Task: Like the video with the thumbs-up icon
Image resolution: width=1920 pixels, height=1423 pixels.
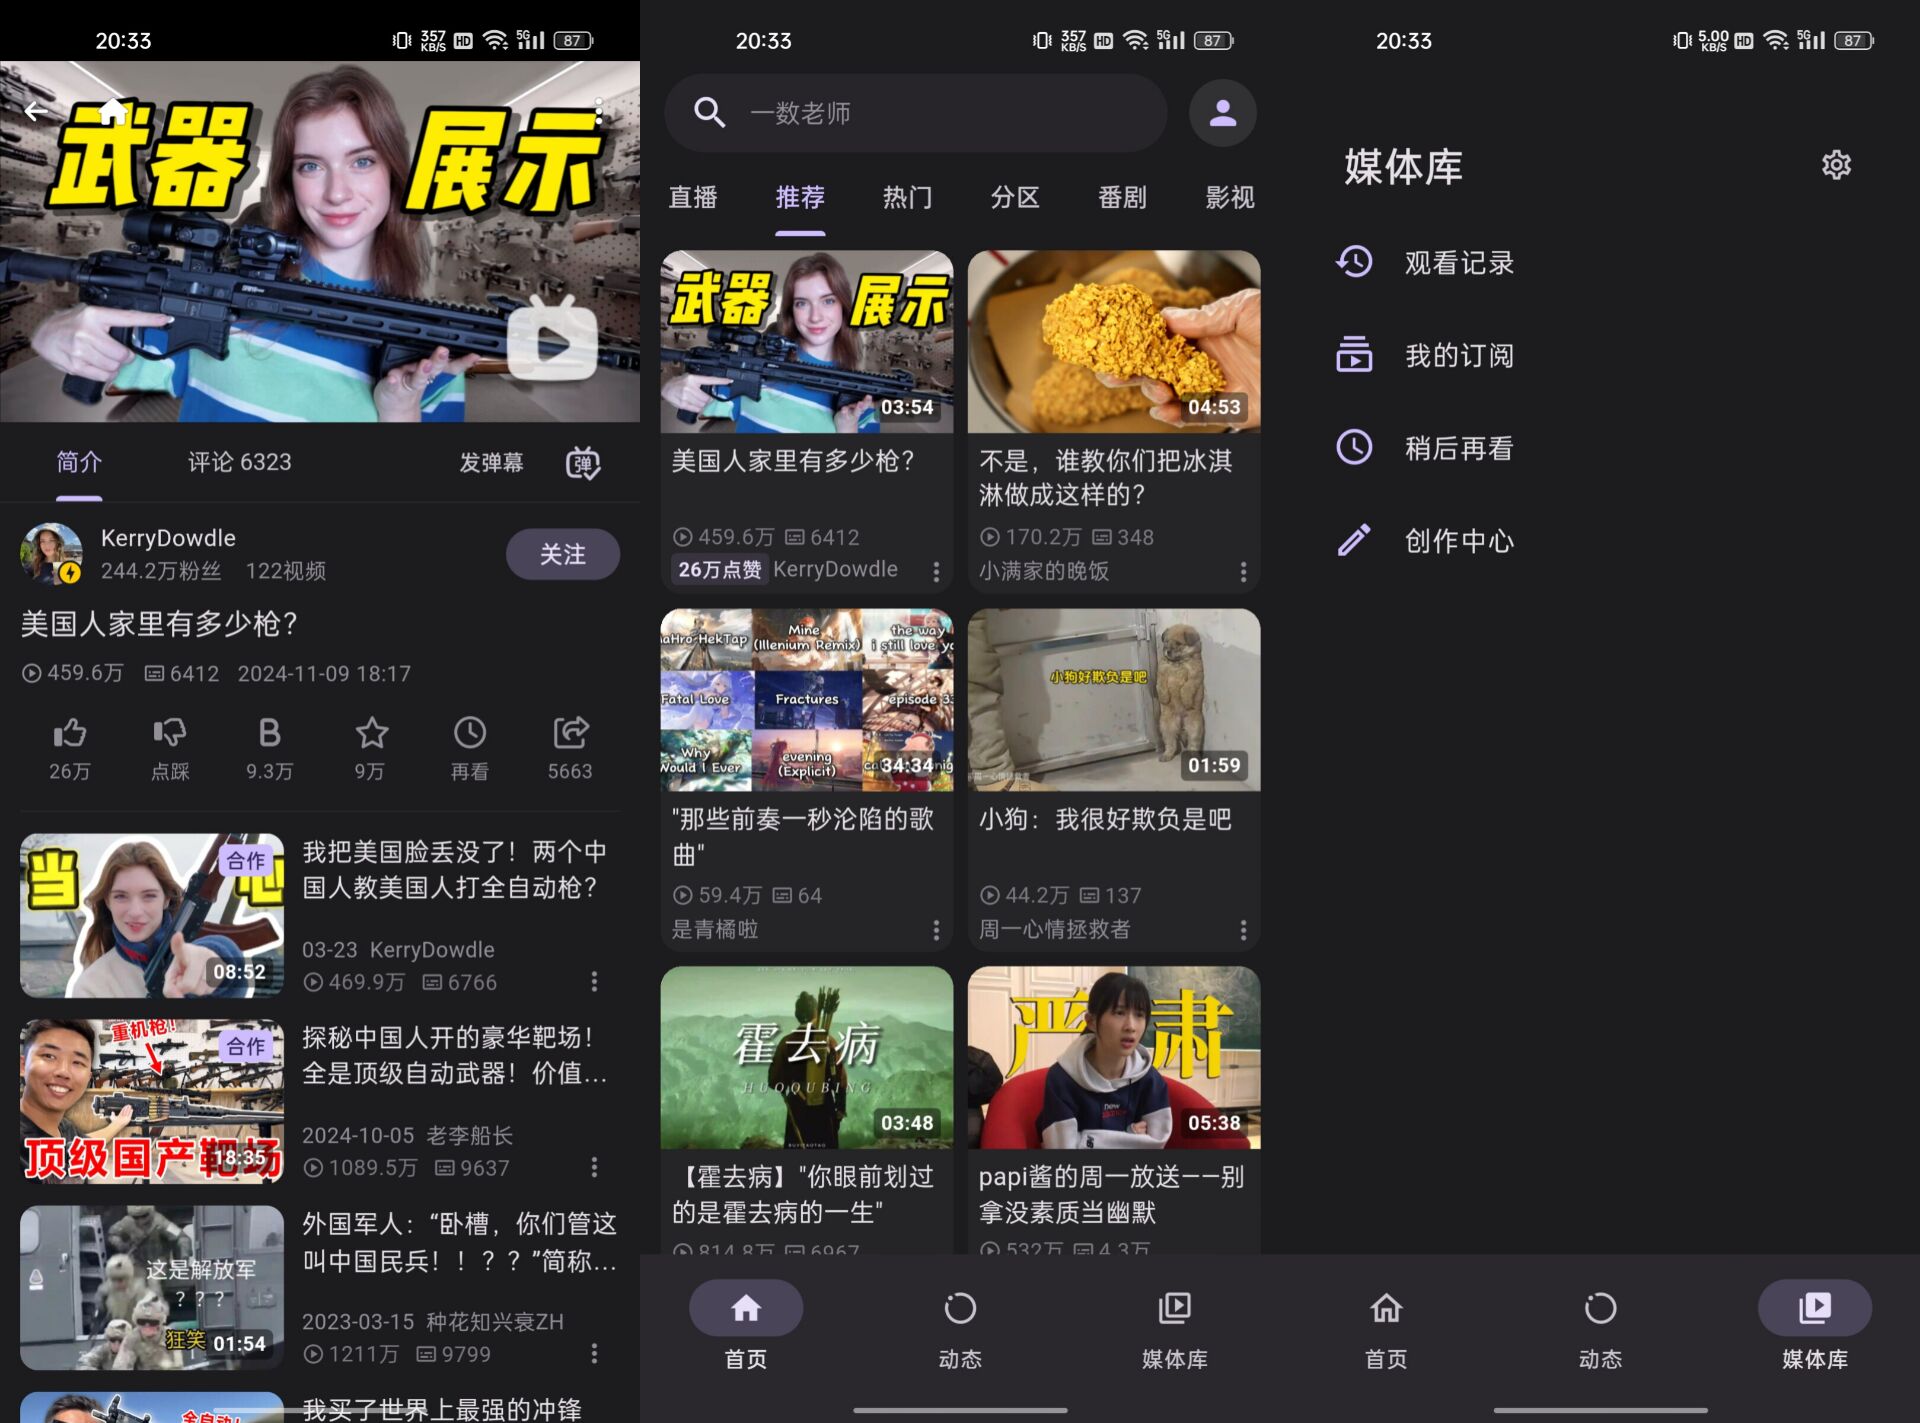Action: [x=70, y=733]
